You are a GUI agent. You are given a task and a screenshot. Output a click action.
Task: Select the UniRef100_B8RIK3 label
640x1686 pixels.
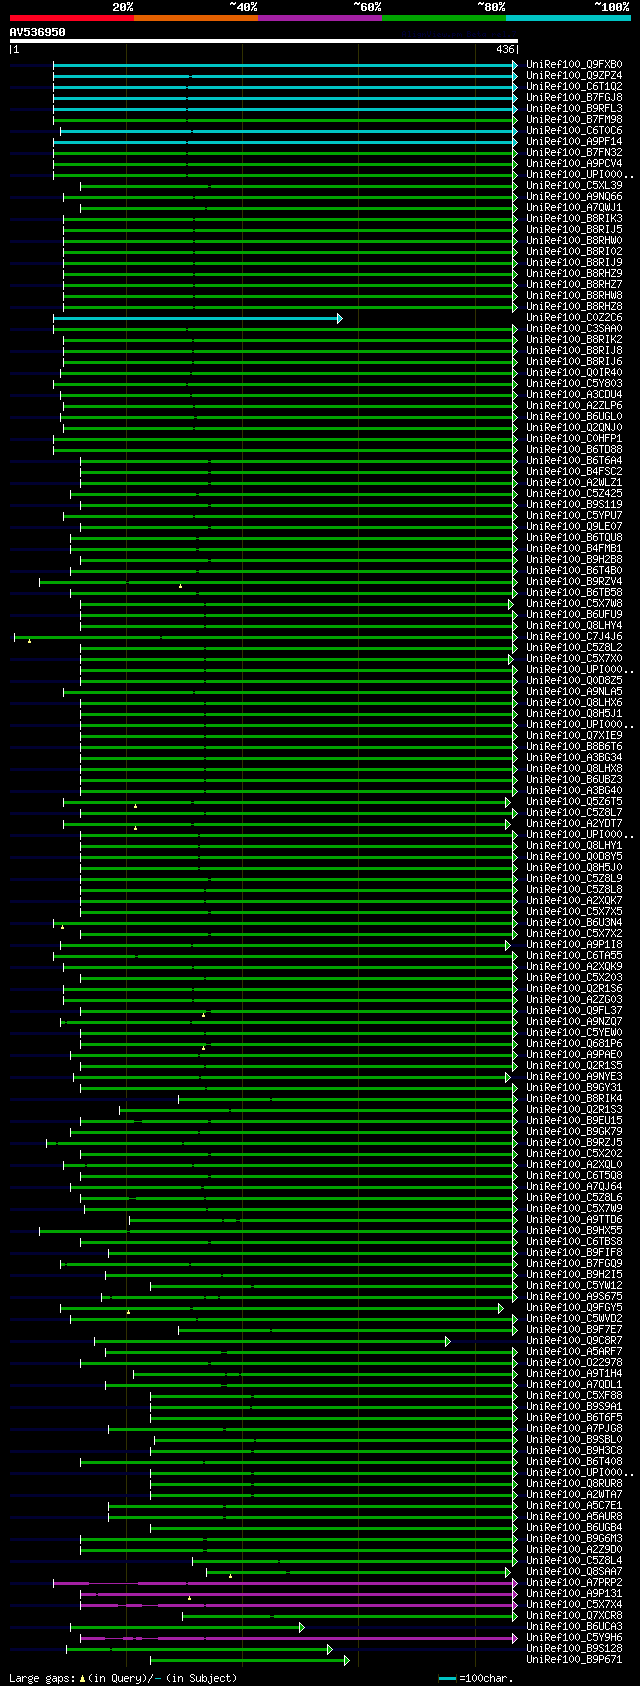click(x=574, y=219)
